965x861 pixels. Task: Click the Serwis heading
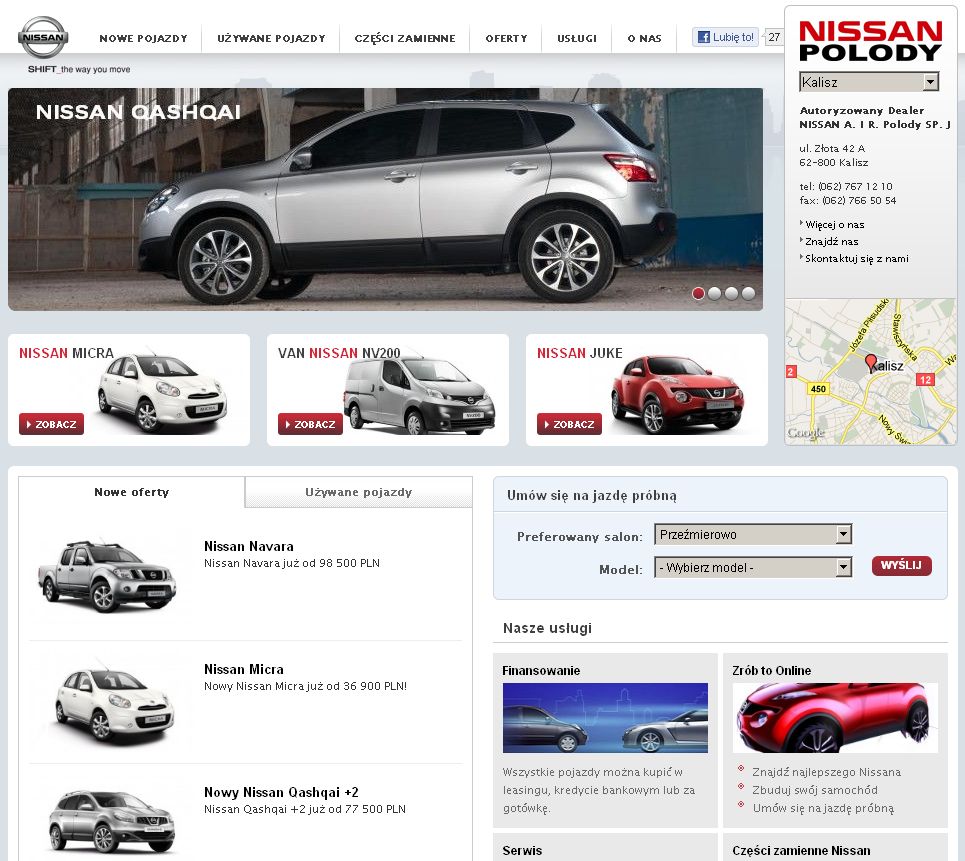pyautogui.click(x=522, y=851)
